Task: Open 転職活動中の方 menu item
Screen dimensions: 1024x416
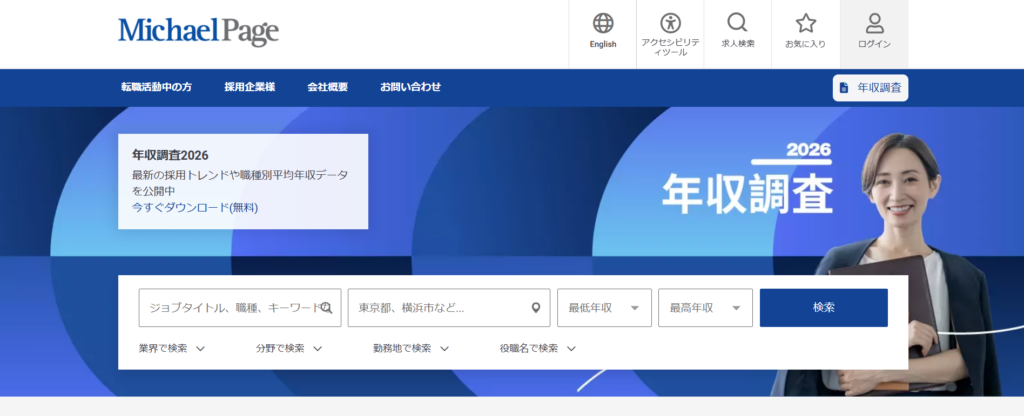Action: (x=156, y=87)
